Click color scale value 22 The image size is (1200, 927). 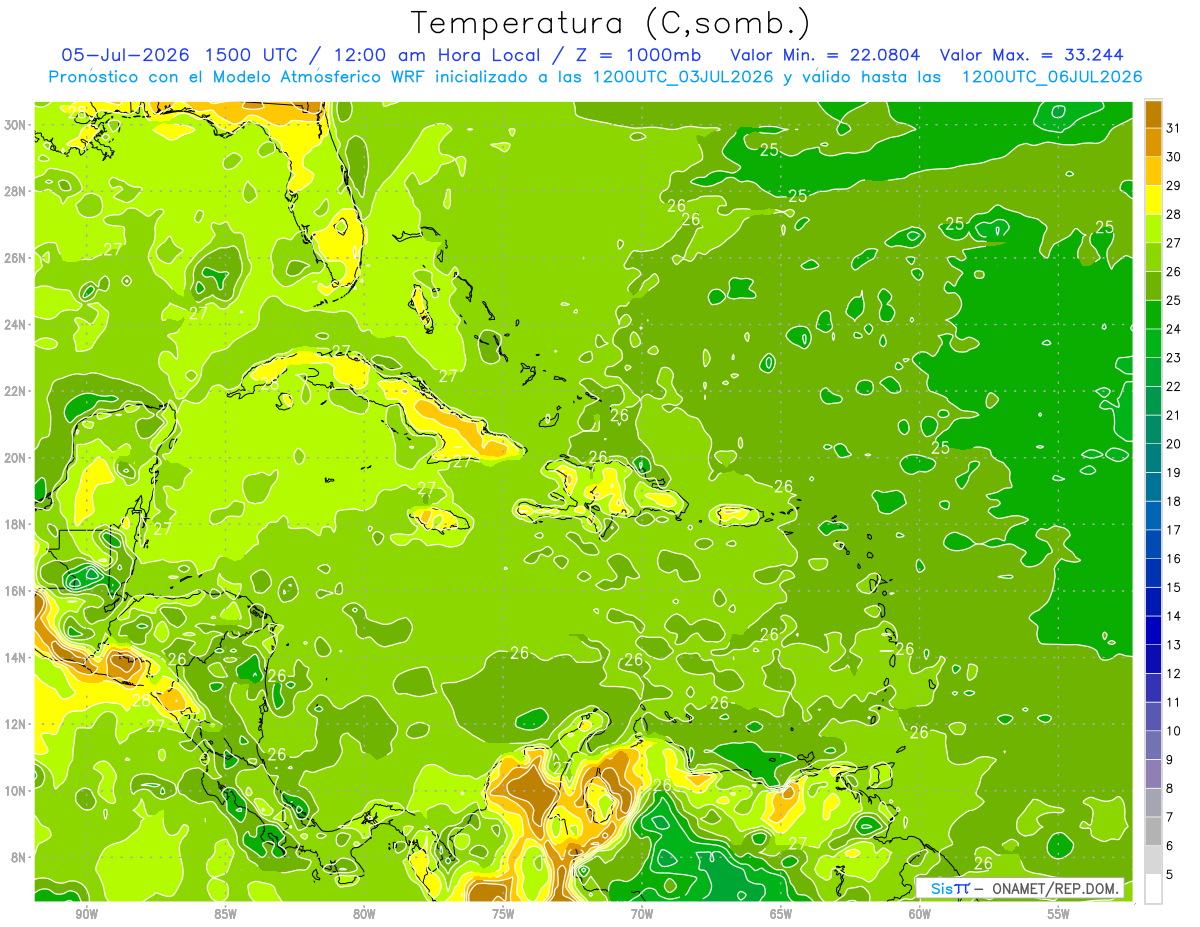1174,387
